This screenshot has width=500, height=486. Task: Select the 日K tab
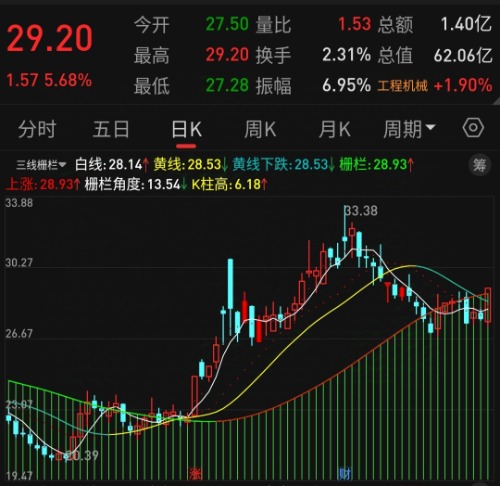click(x=186, y=129)
